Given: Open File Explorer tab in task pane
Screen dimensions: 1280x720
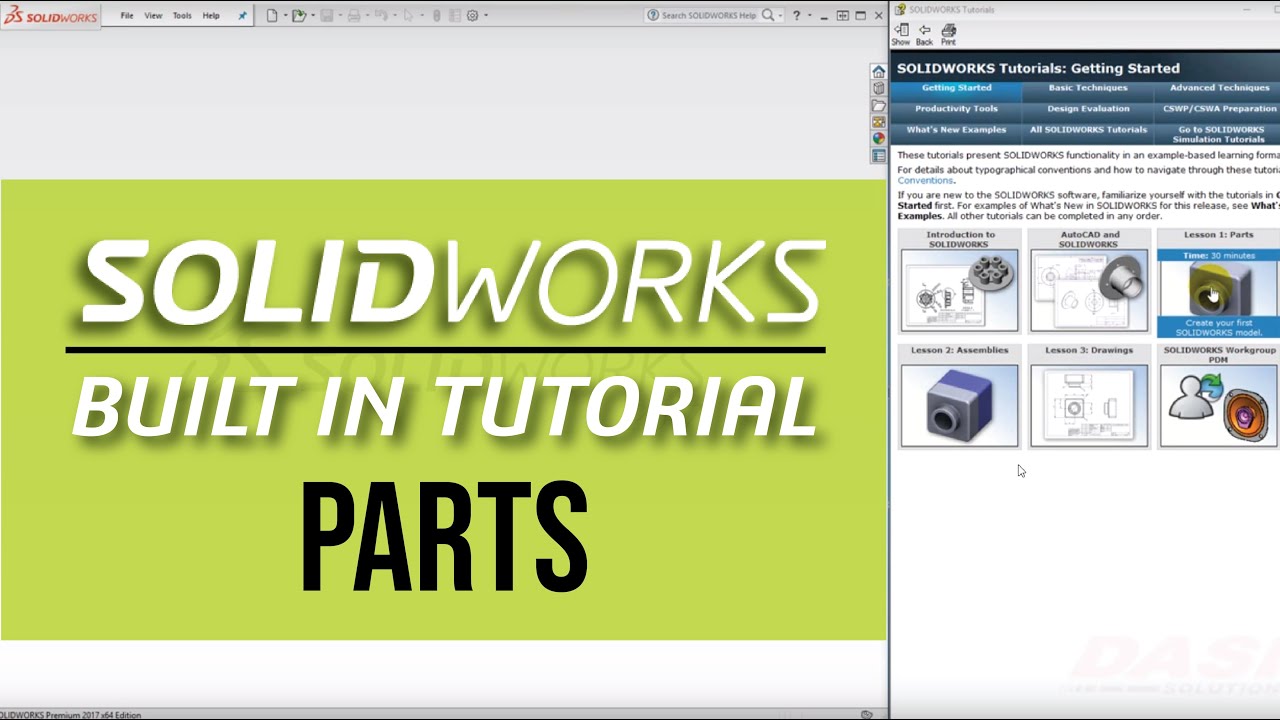Looking at the screenshot, I should point(878,106).
